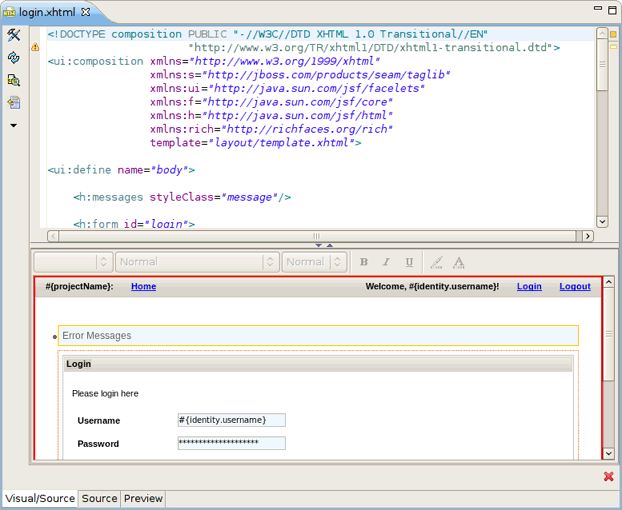Image resolution: width=622 pixels, height=510 pixels.
Task: Click source editor horizontal scroll left arrow
Action: coord(53,236)
